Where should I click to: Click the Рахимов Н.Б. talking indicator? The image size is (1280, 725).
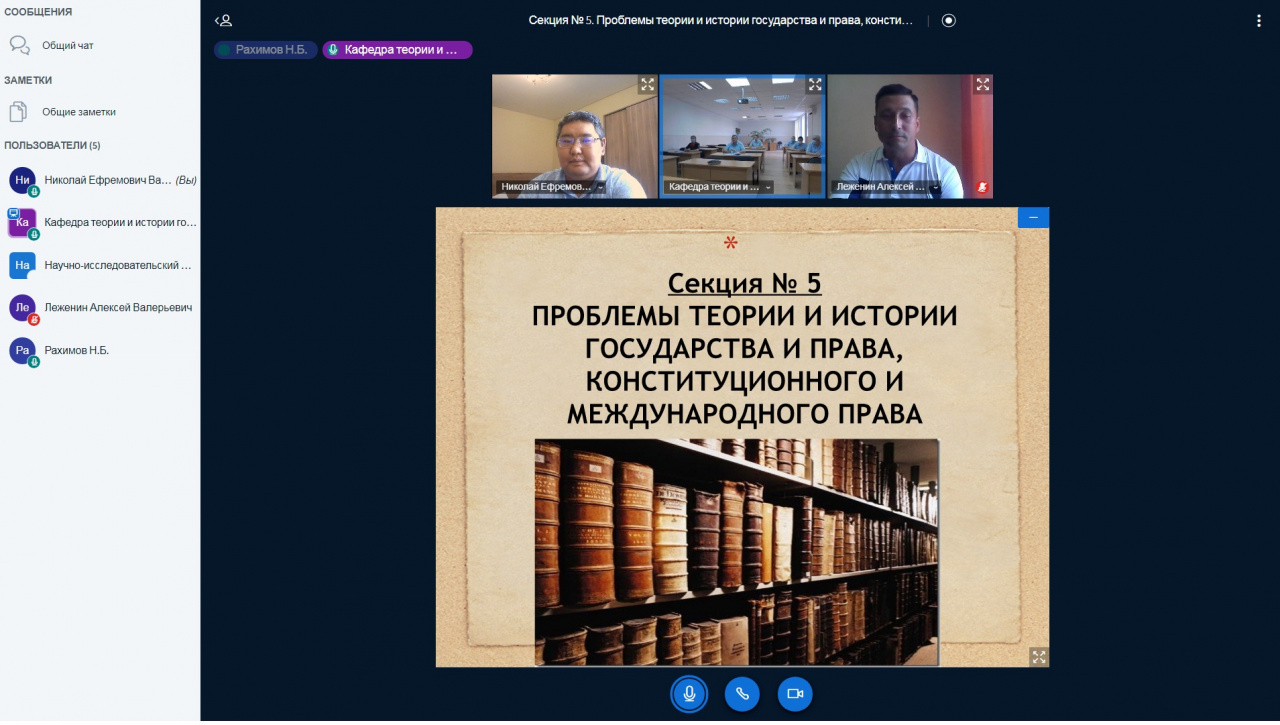[x=266, y=49]
